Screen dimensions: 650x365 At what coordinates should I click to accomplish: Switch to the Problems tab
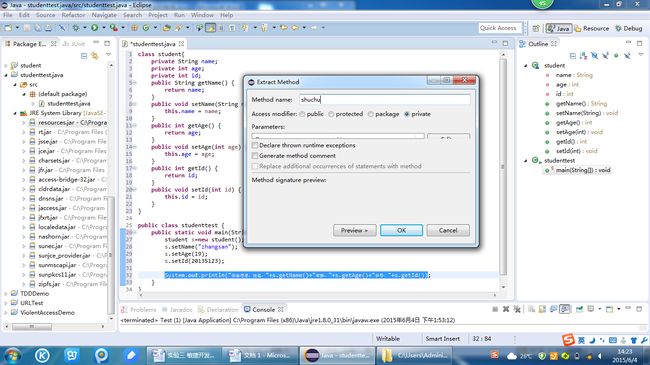(x=139, y=309)
